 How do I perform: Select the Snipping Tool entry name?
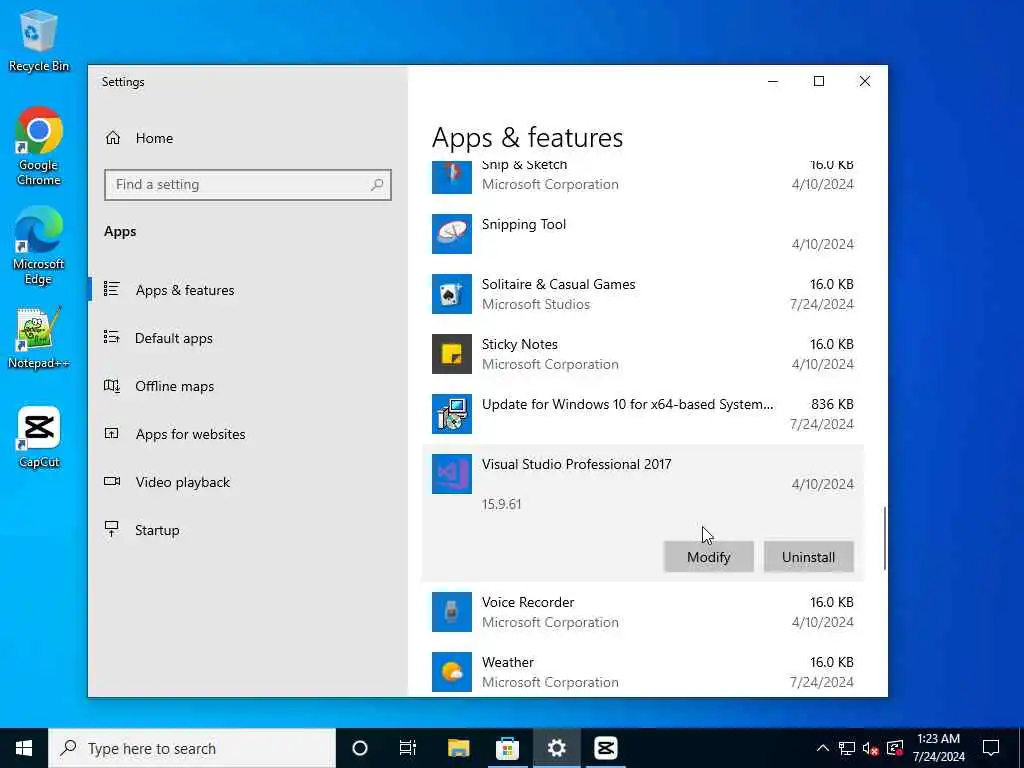coord(524,225)
